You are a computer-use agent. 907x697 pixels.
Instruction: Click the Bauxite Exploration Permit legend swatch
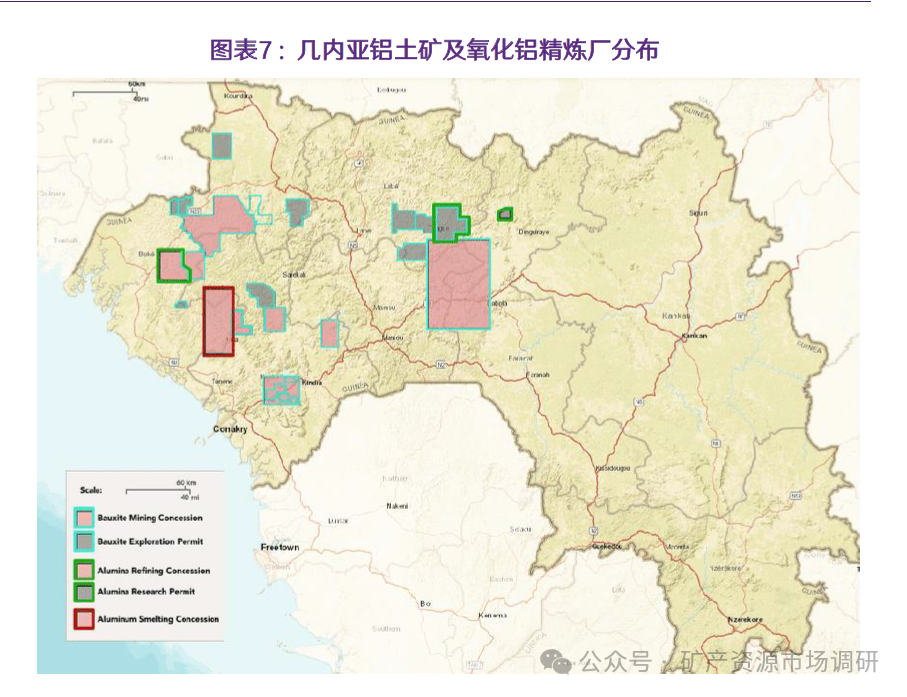(x=84, y=541)
